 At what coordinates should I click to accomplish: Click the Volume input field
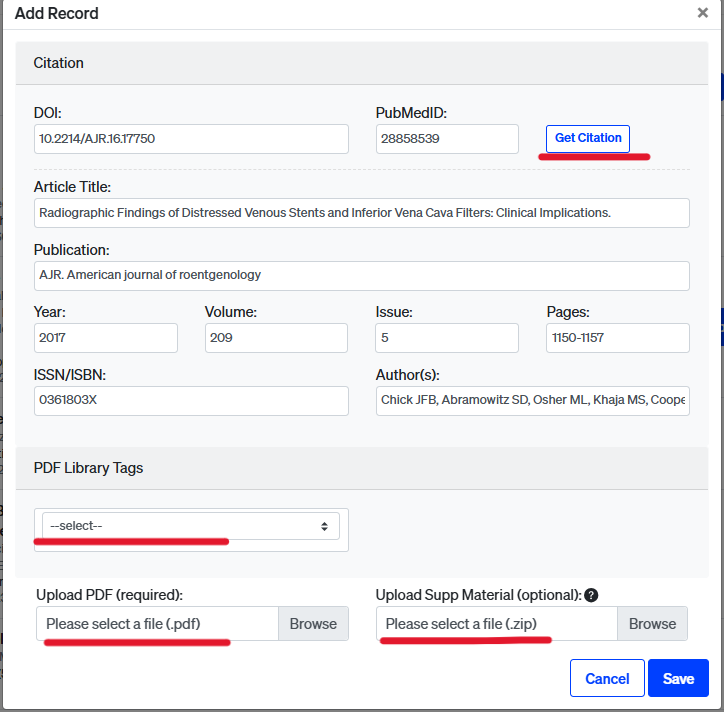276,338
